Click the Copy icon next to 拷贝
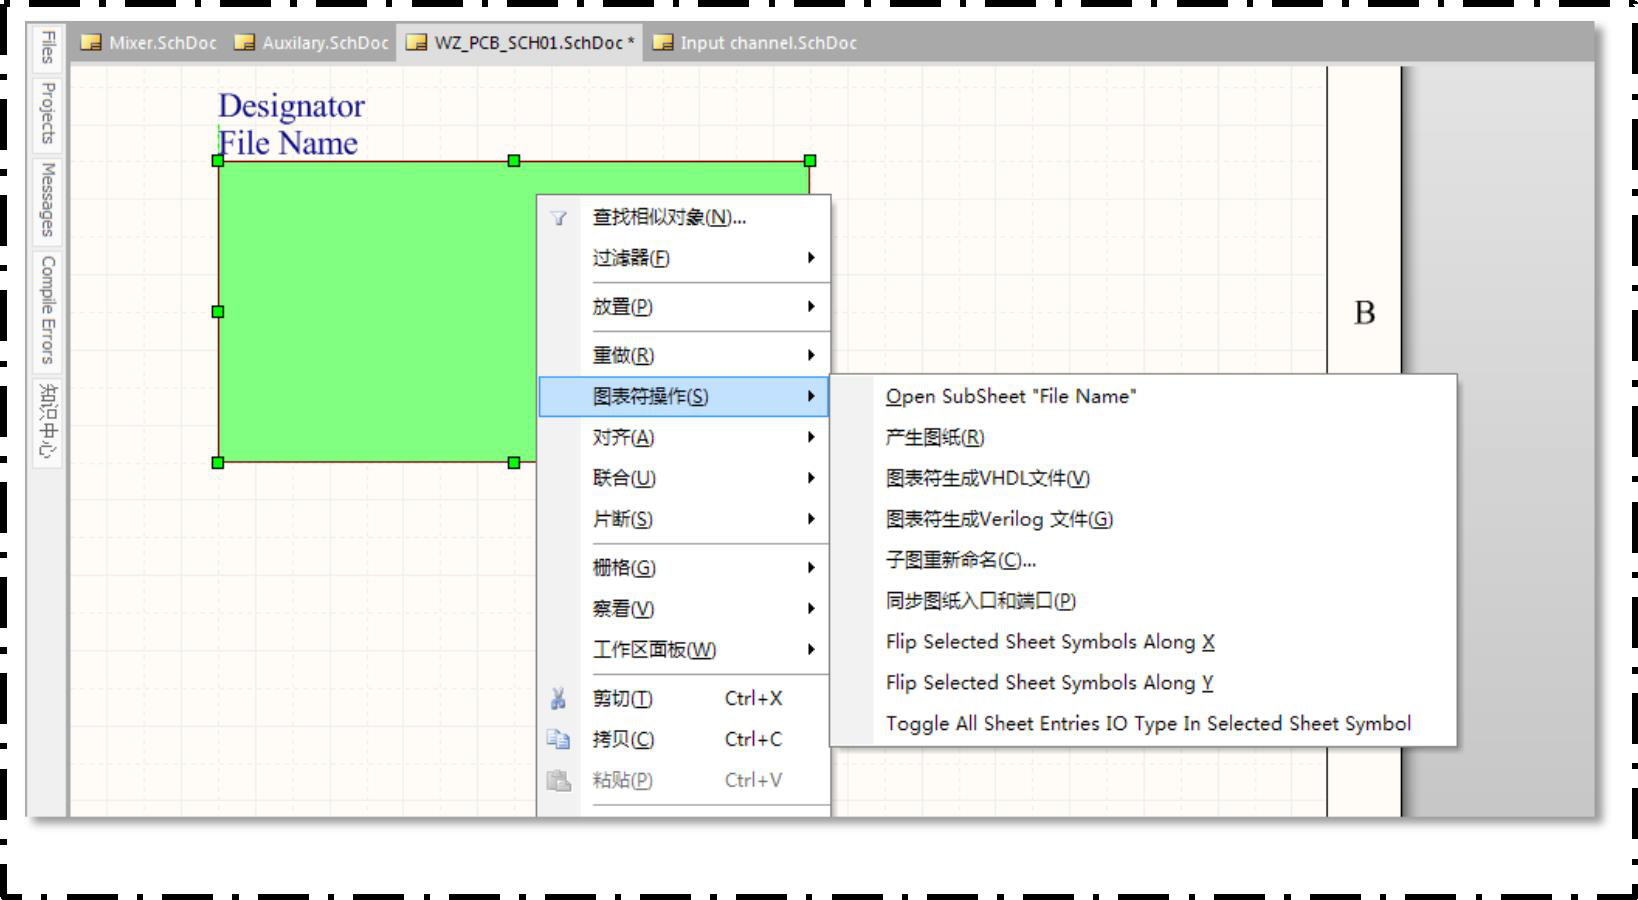The width and height of the screenshot is (1638, 900). click(558, 740)
